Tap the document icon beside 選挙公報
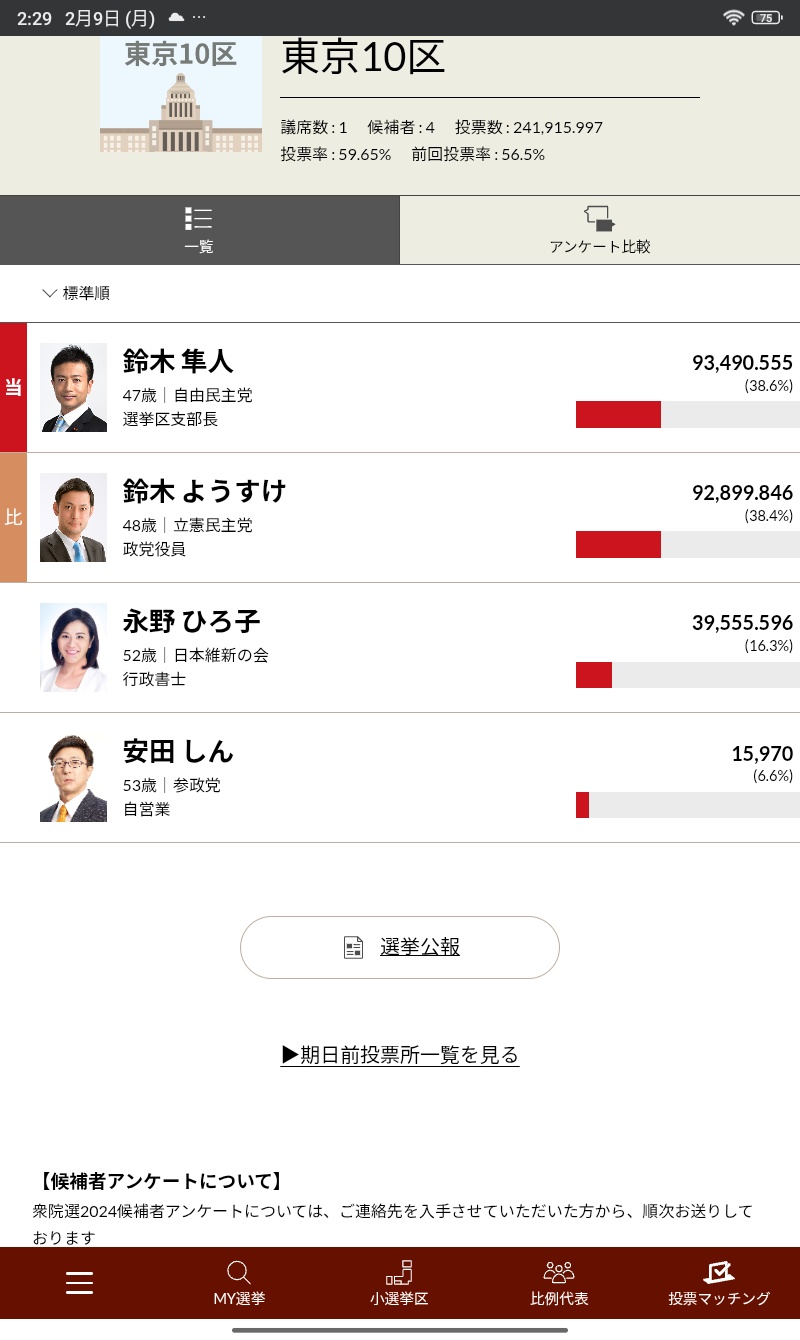This screenshot has width=800, height=1340. [353, 948]
